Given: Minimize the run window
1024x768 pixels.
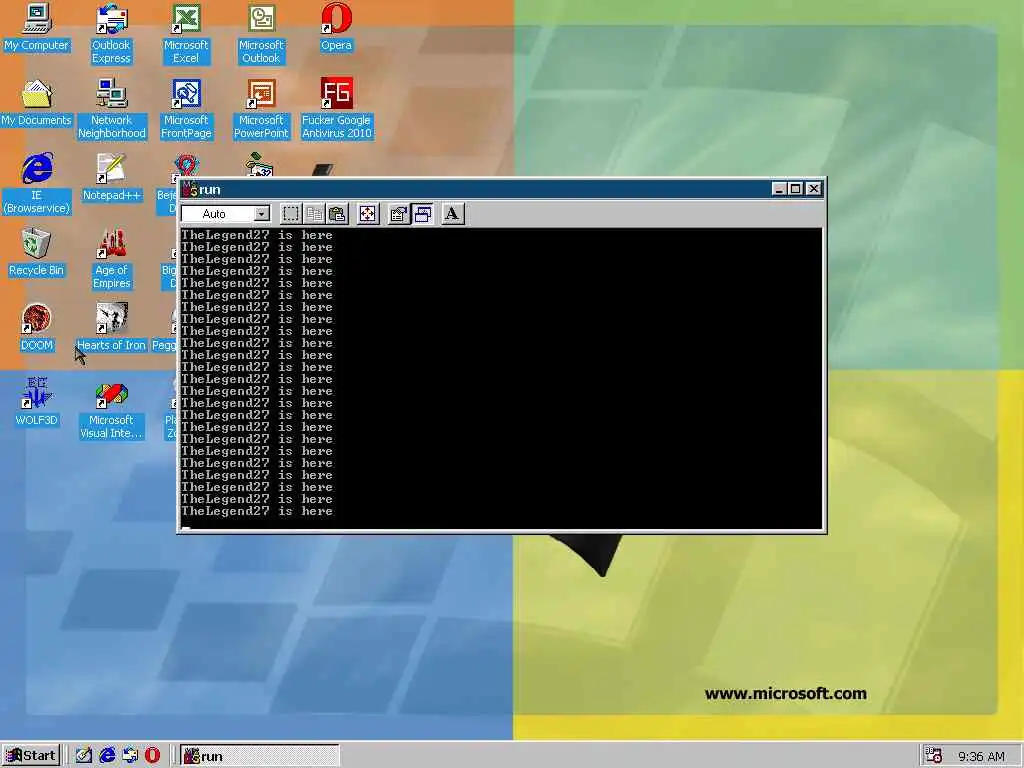Looking at the screenshot, I should point(778,189).
